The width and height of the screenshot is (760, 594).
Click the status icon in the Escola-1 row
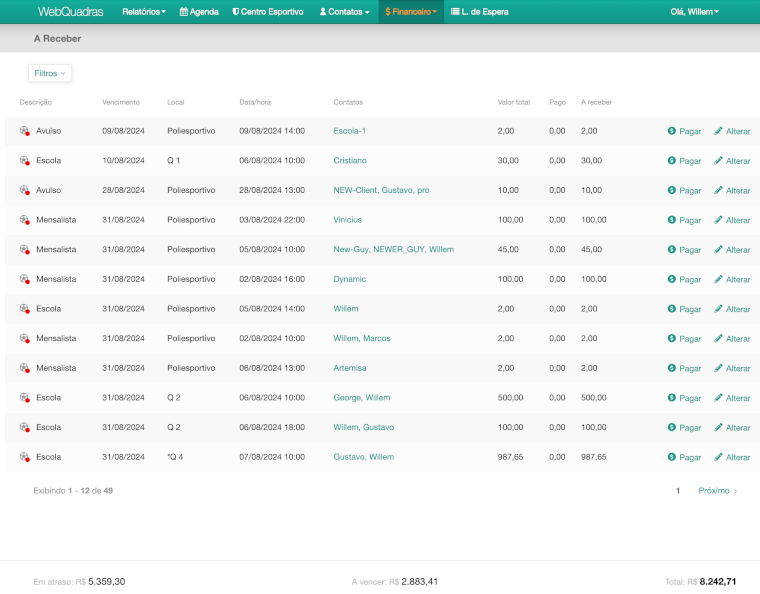point(25,131)
